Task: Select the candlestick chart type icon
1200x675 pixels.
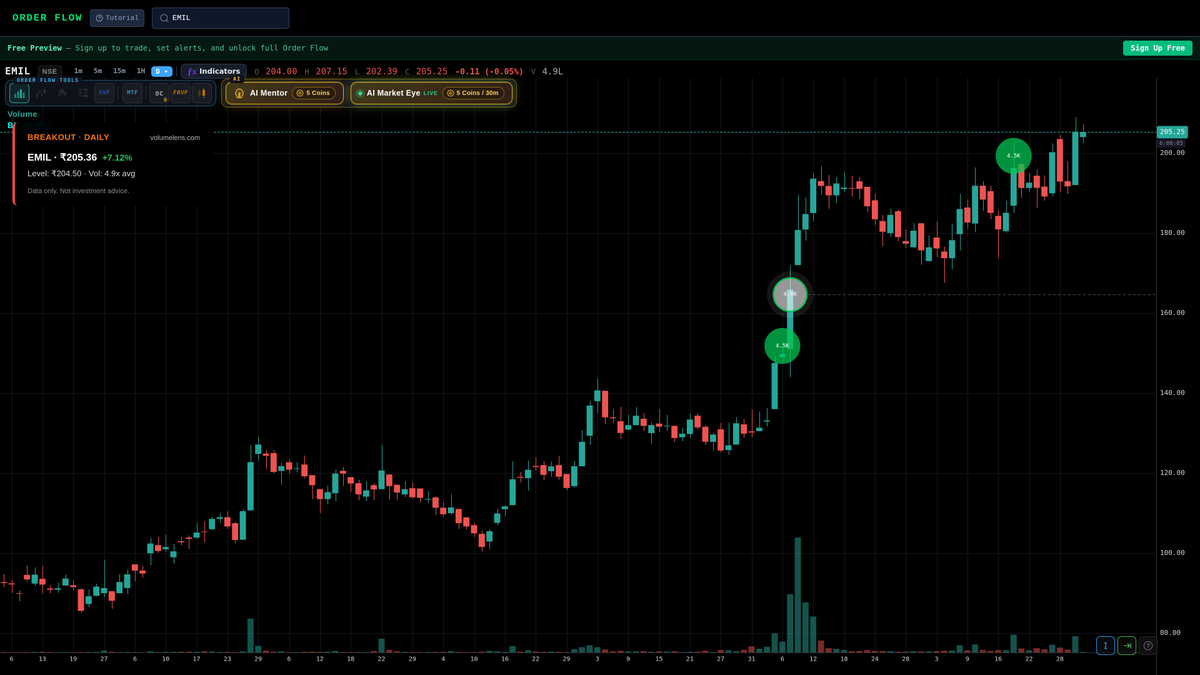Action: (x=202, y=93)
